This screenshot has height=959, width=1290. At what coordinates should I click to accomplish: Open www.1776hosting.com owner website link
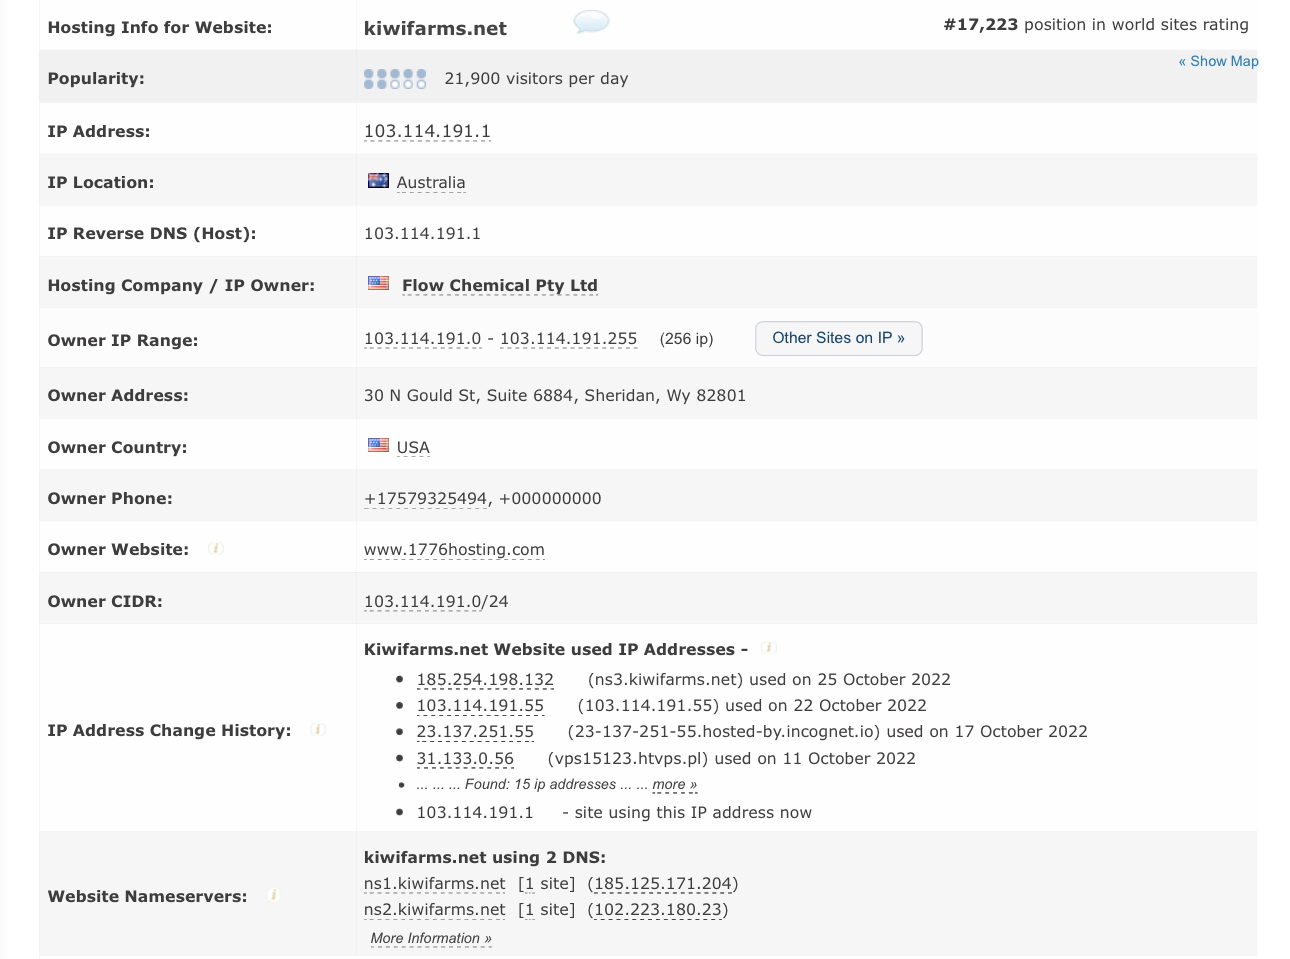point(454,549)
